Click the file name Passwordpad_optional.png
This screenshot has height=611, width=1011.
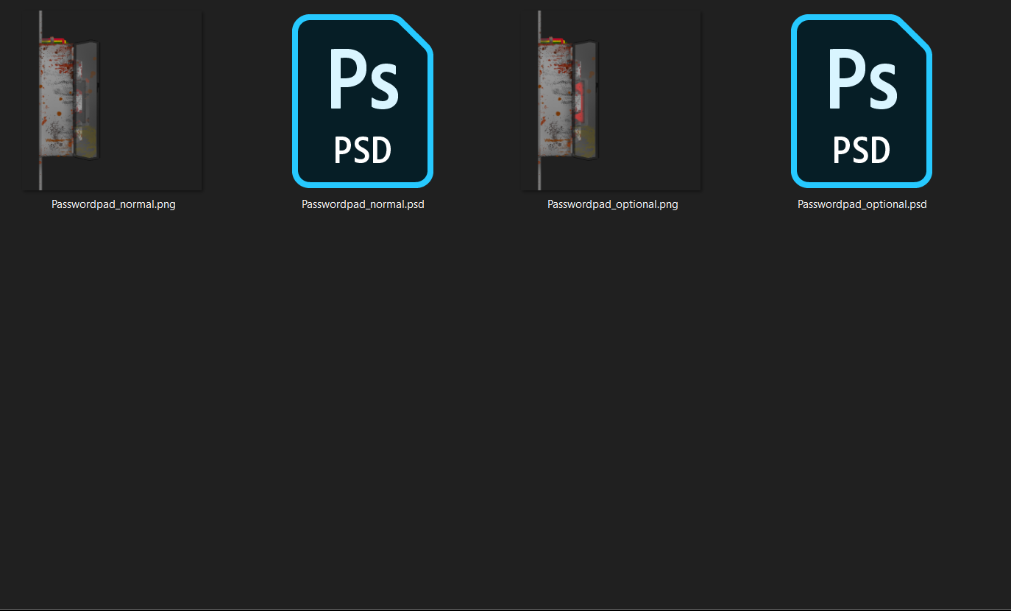(x=613, y=204)
